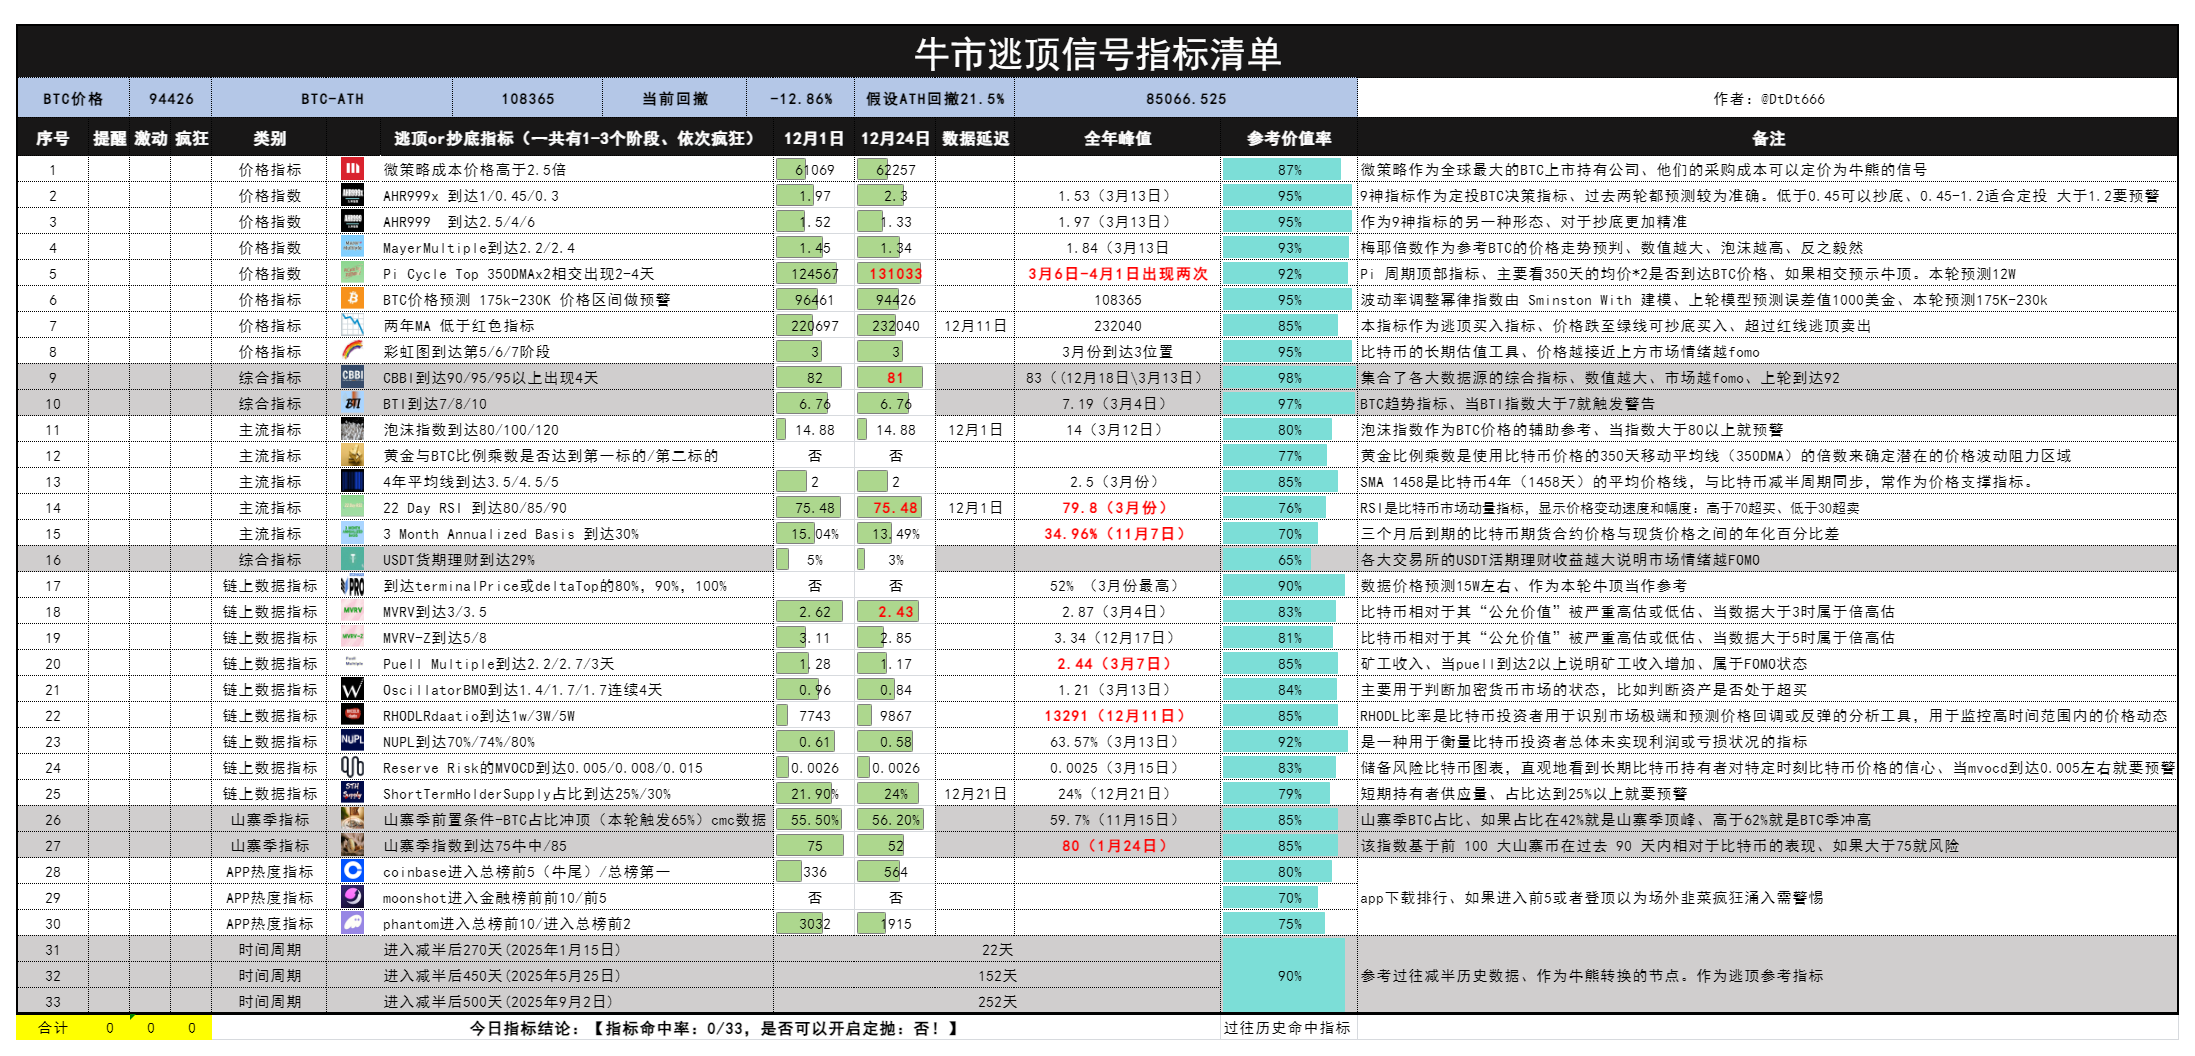
Task: Select the CBBI indicator icon
Action: pos(351,377)
